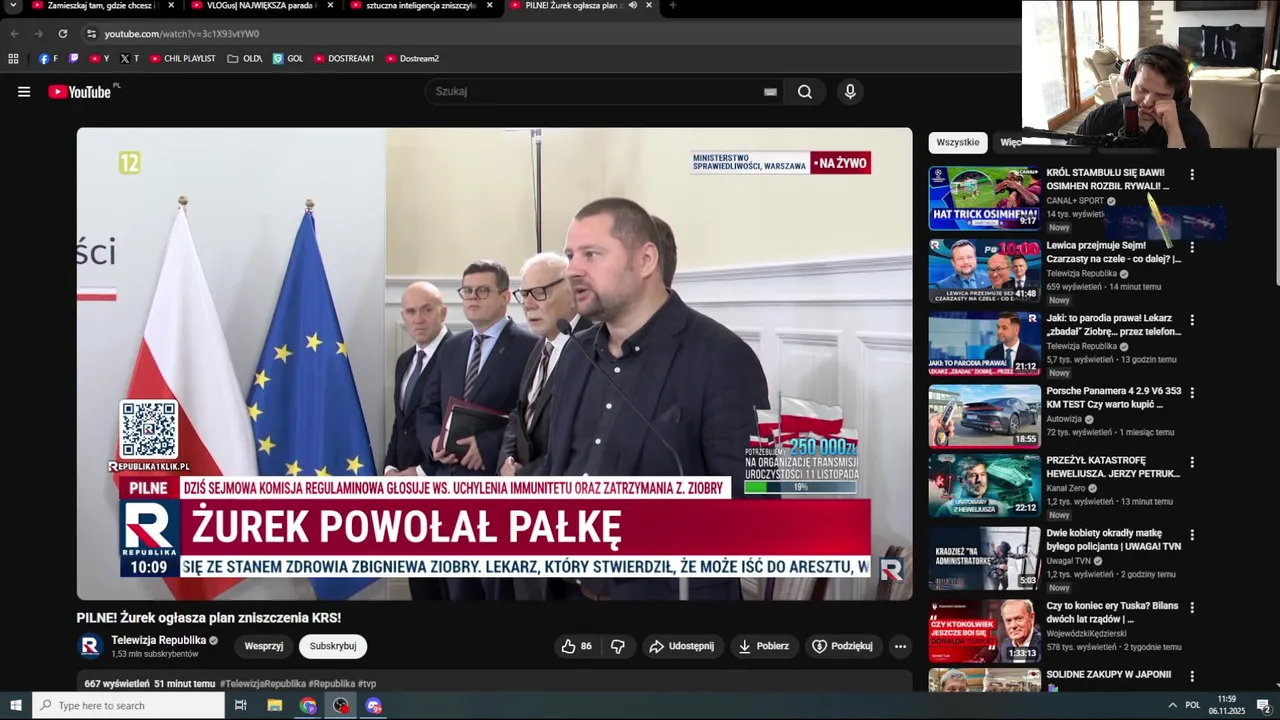Viewport: 1280px width, 720px height.
Task: Download the video with Pobierz
Action: 764,646
